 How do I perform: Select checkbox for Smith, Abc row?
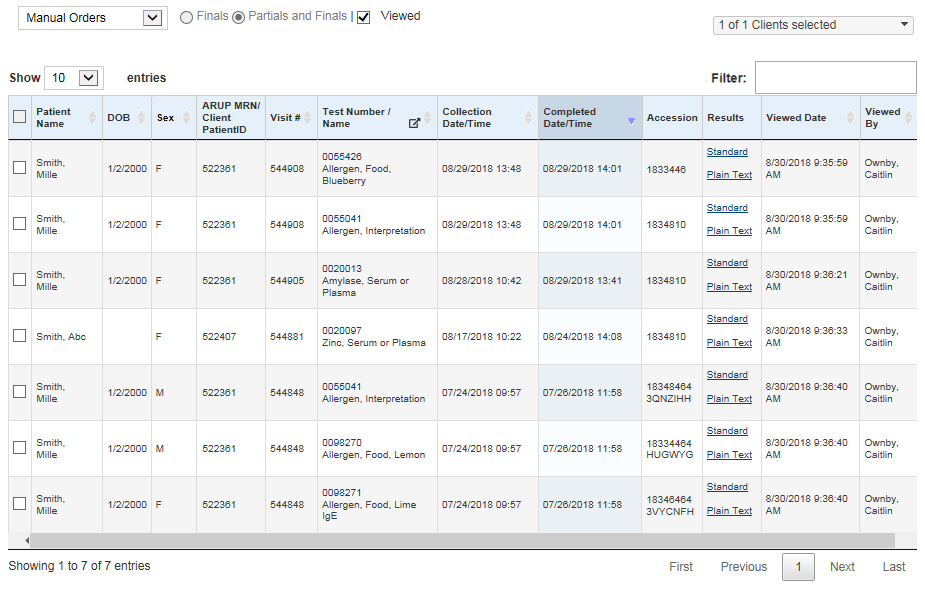[19, 336]
